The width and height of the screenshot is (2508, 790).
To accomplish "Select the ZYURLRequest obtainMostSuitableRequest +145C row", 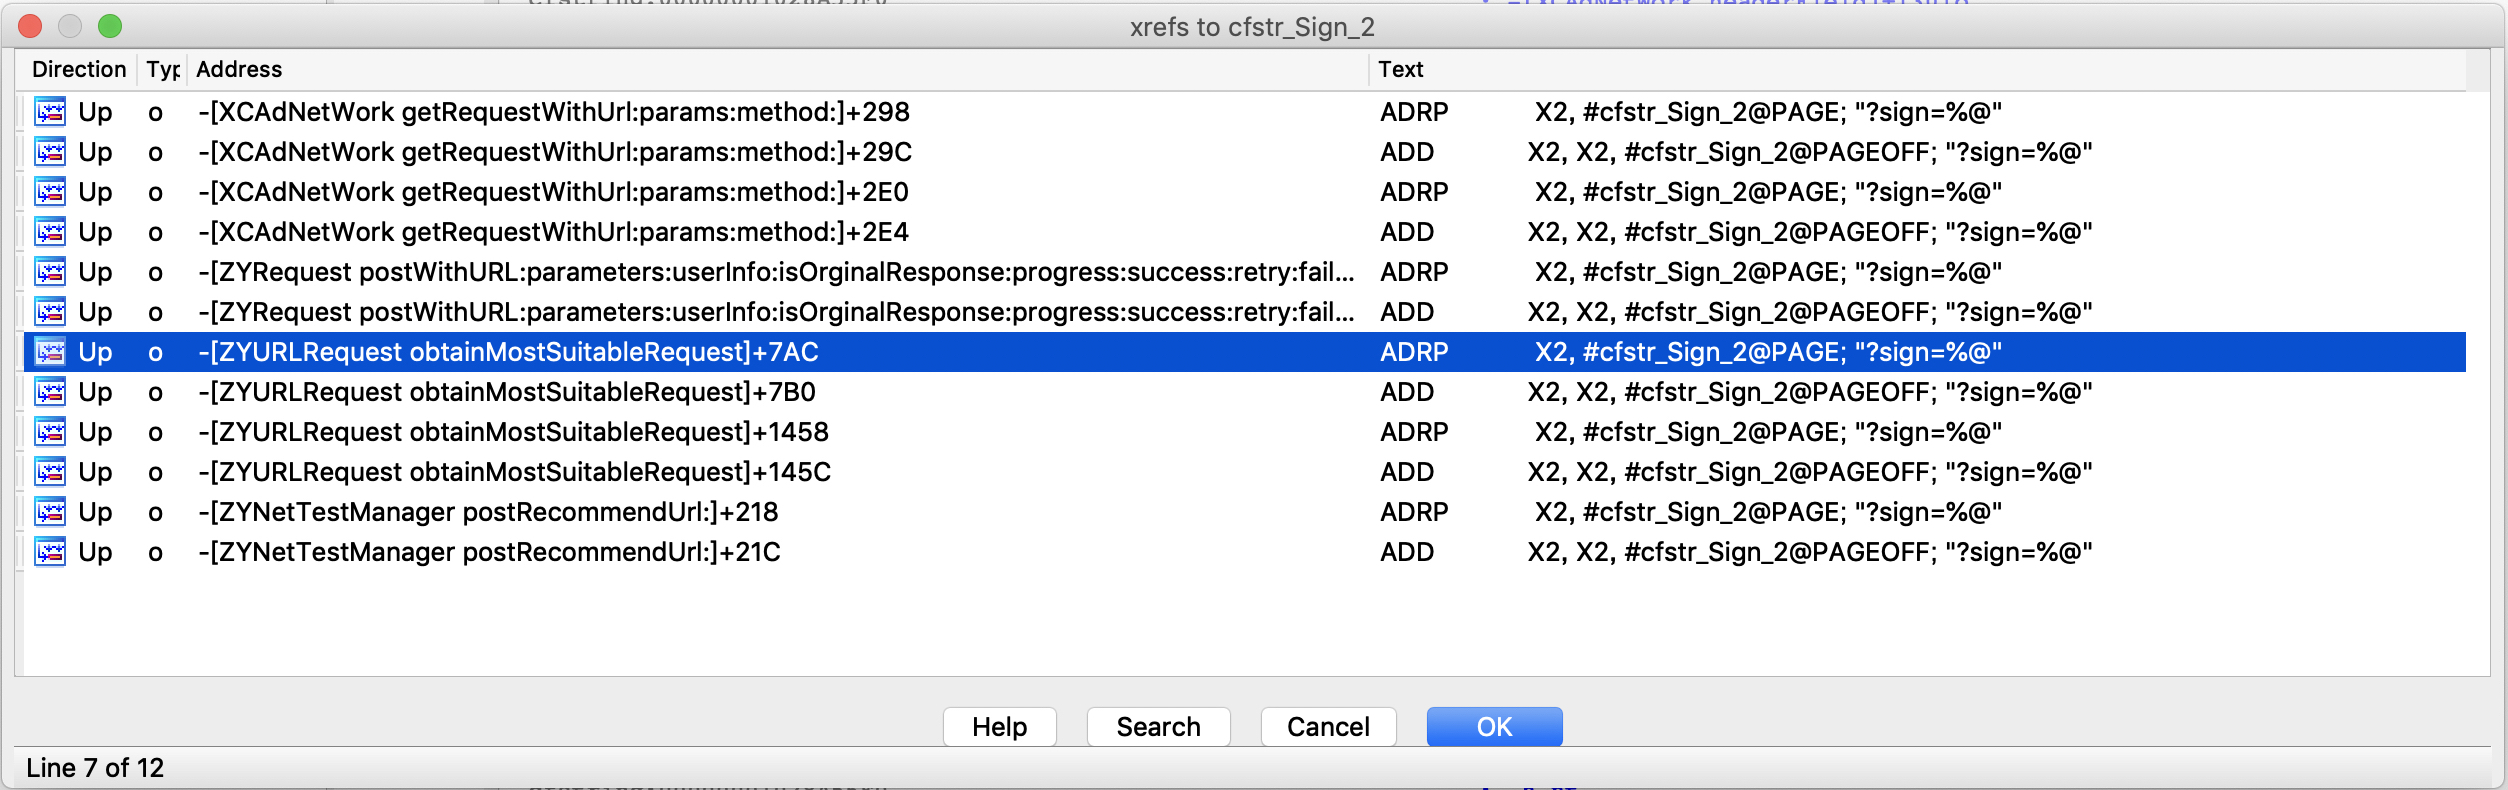I will pos(1244,472).
